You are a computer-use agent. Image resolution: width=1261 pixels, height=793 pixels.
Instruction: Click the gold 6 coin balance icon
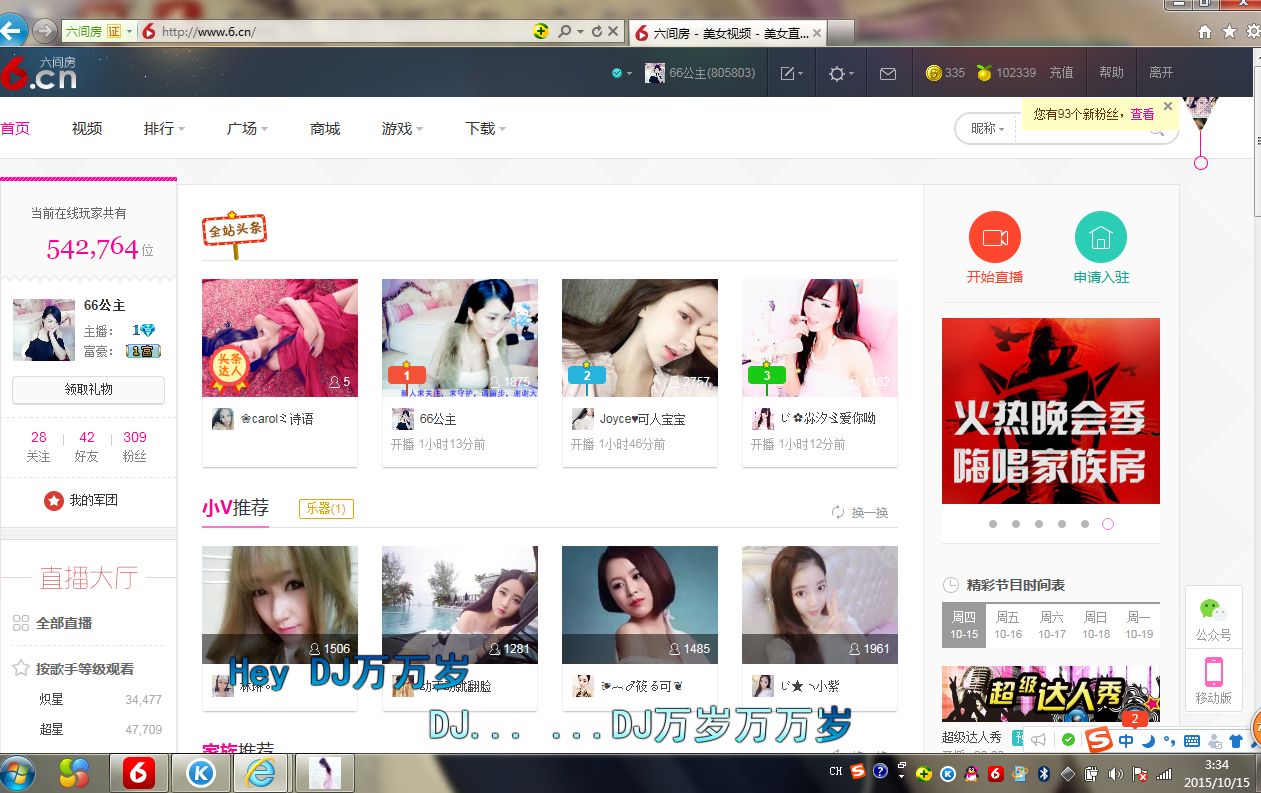tap(934, 73)
